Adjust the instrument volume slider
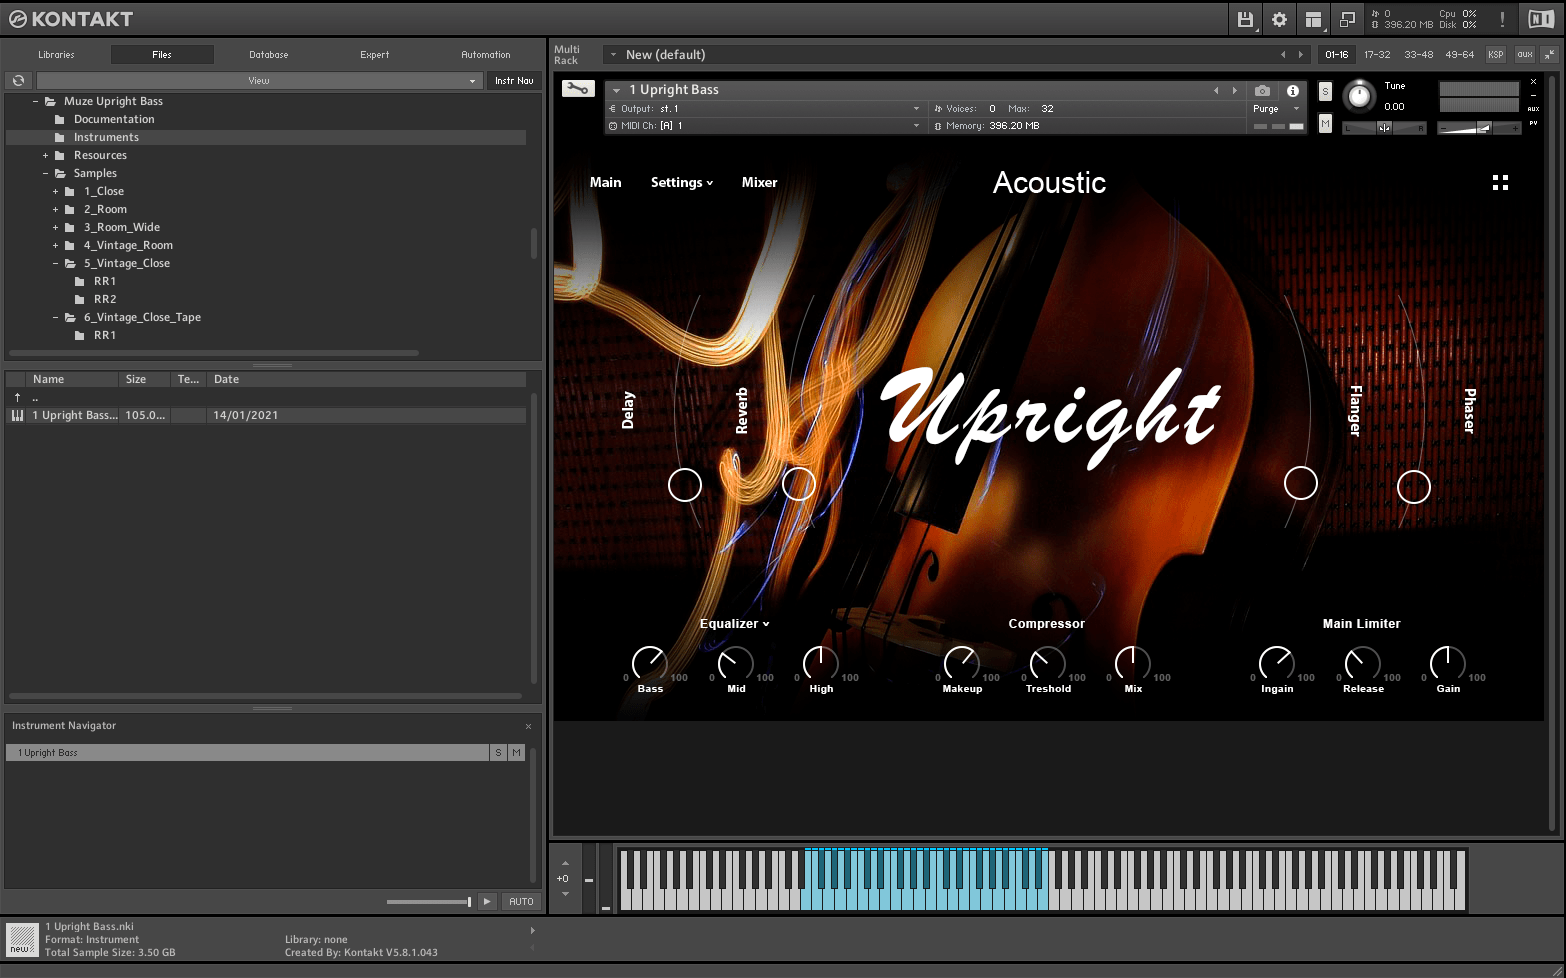1566x978 pixels. [x=1479, y=127]
